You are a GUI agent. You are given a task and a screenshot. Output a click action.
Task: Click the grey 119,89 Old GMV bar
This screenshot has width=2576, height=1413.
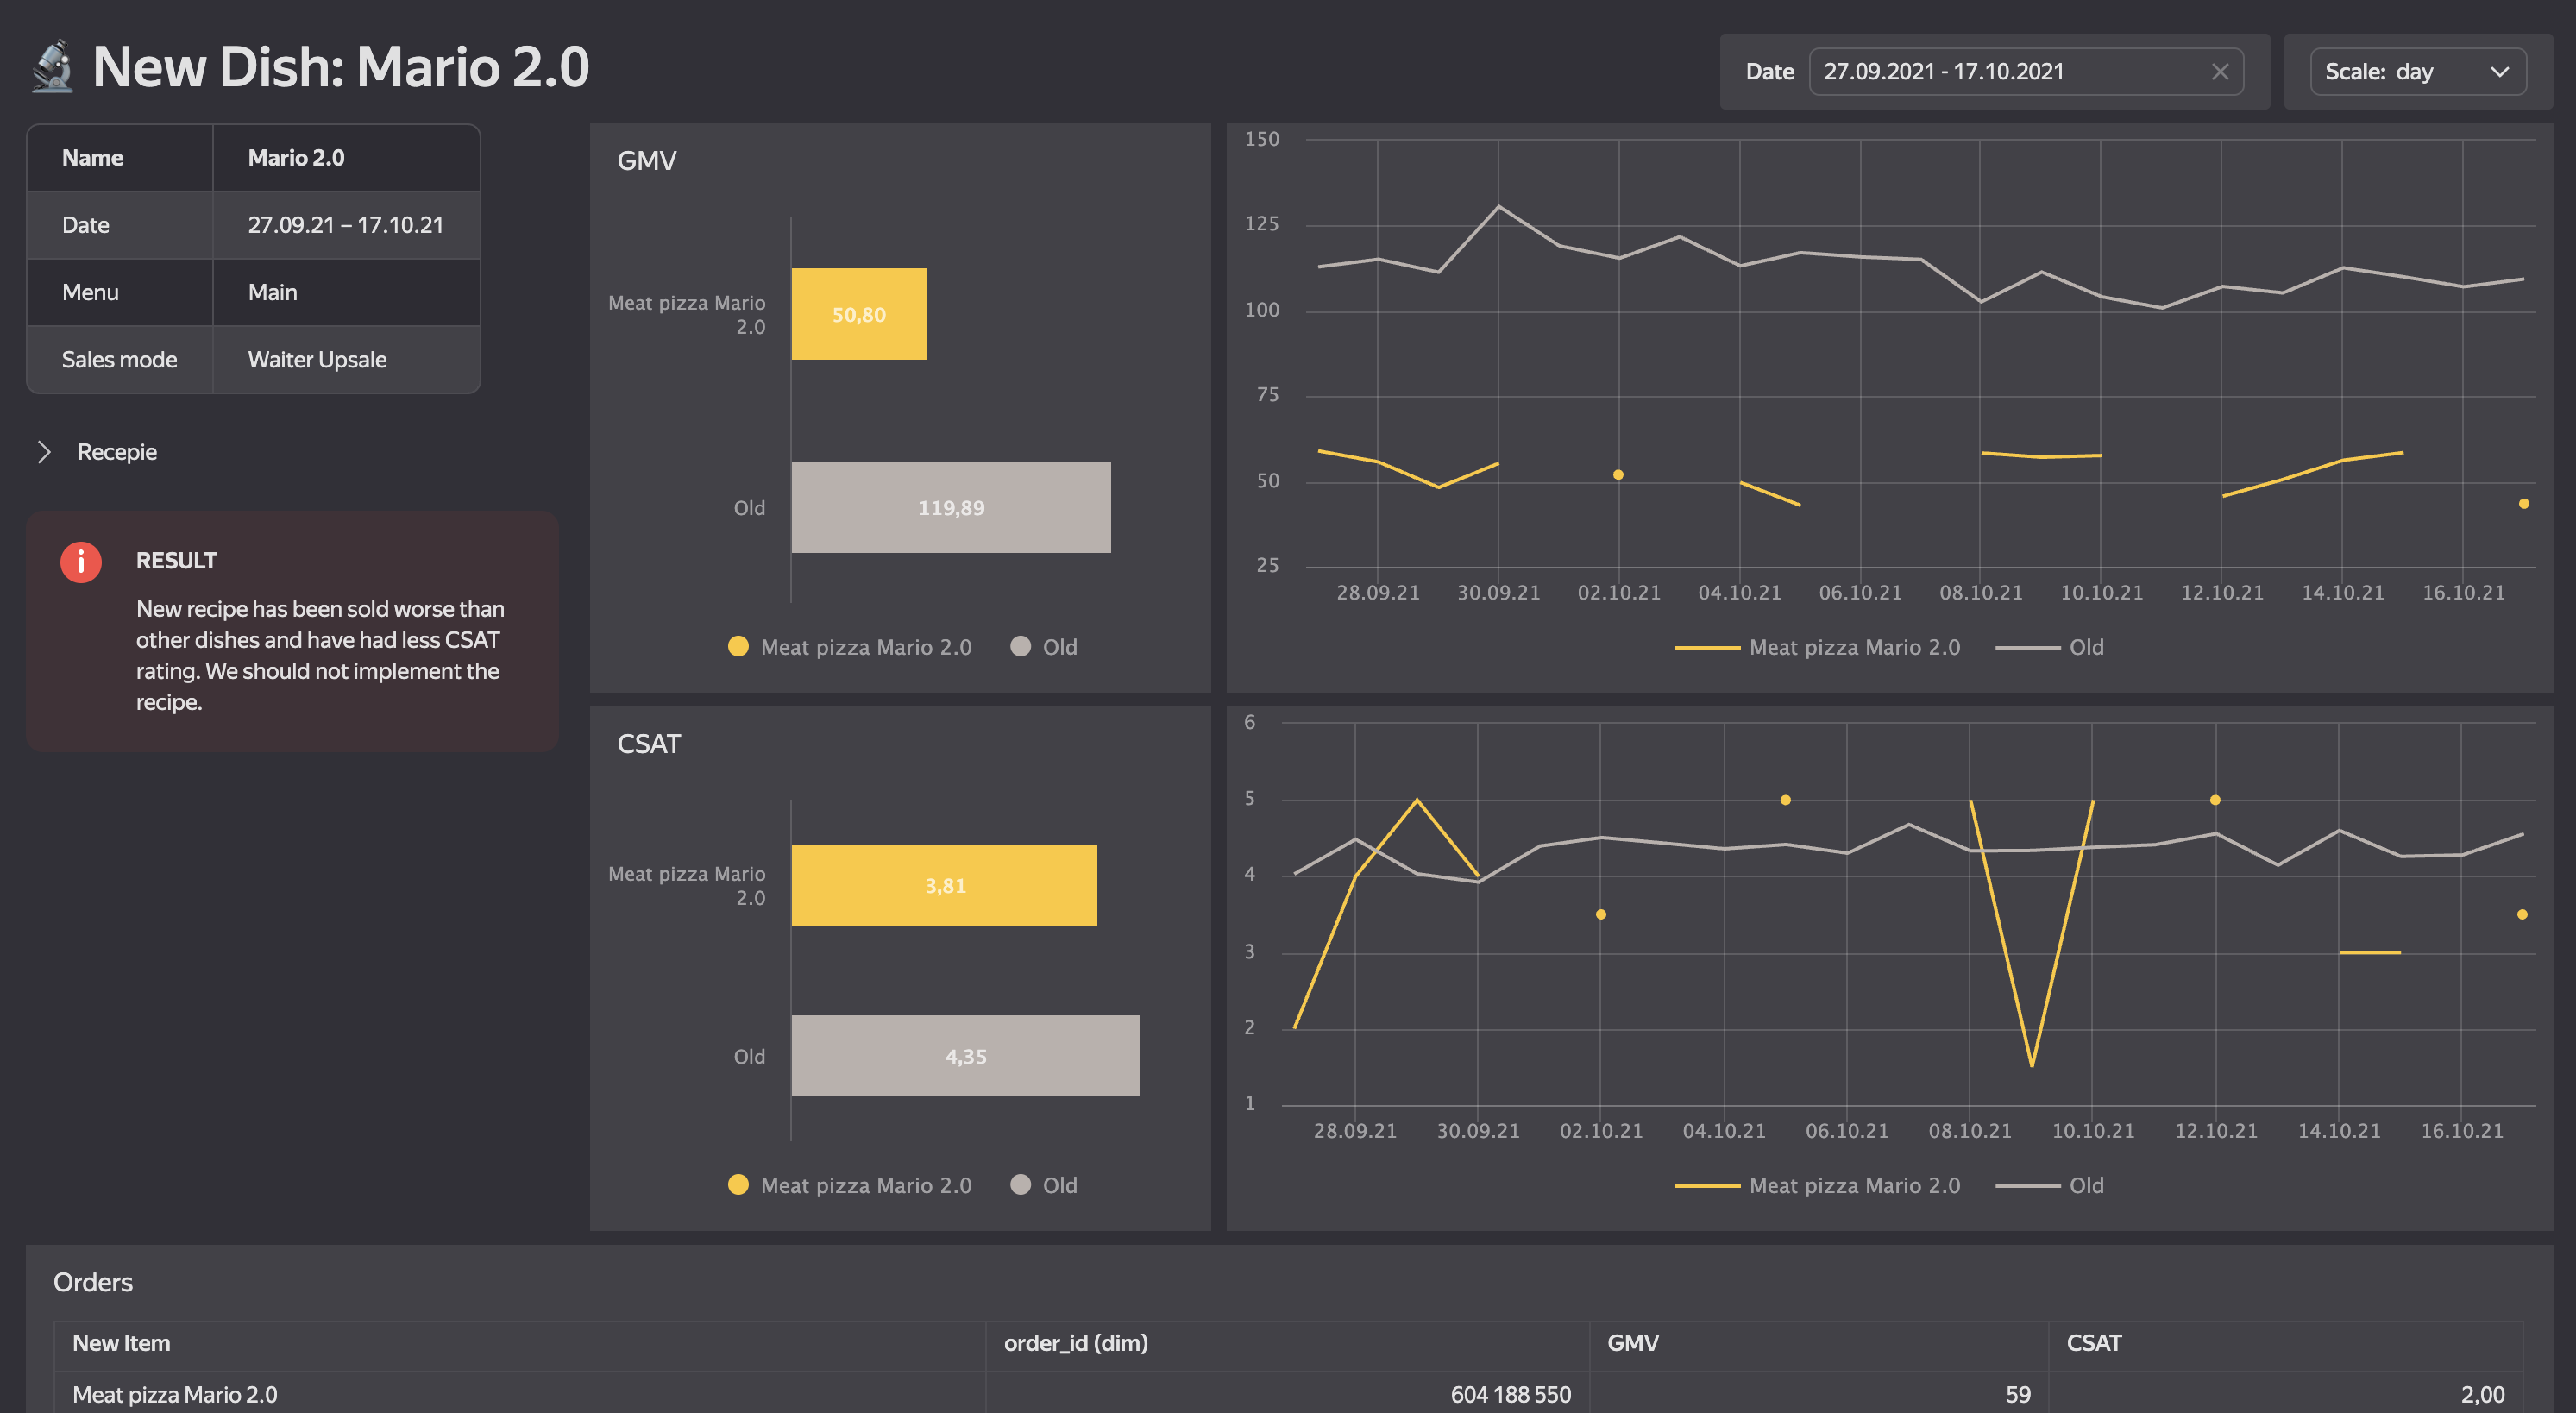pyautogui.click(x=950, y=507)
